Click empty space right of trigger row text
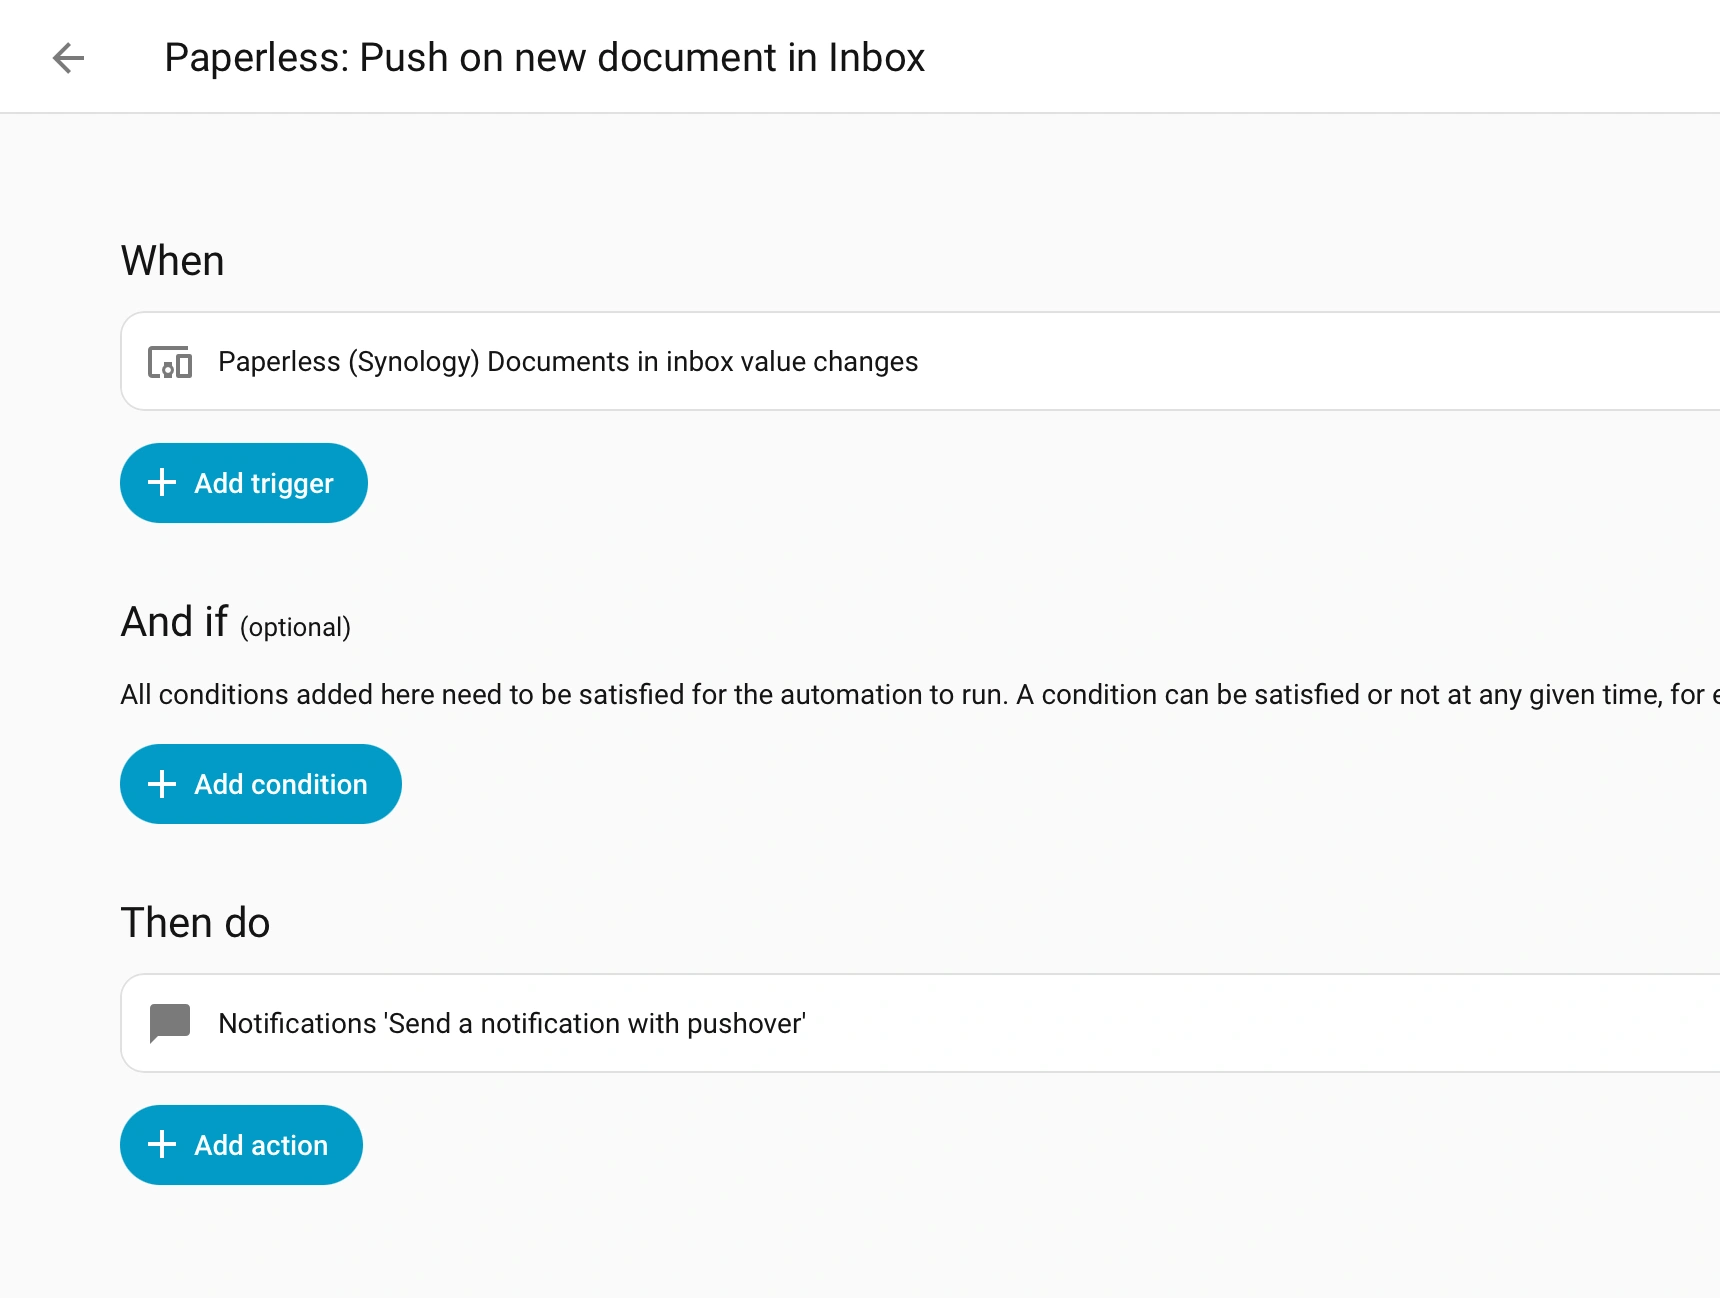 click(1300, 362)
